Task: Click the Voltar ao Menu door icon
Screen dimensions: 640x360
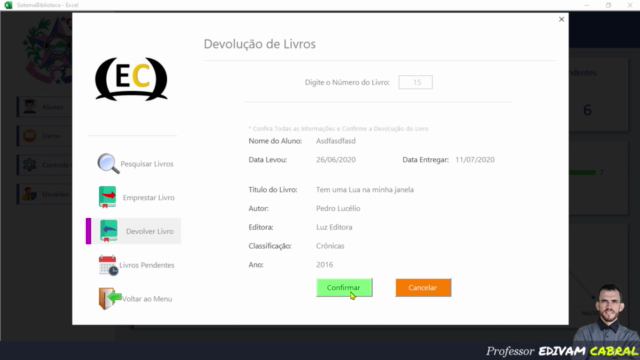Action: pos(109,298)
